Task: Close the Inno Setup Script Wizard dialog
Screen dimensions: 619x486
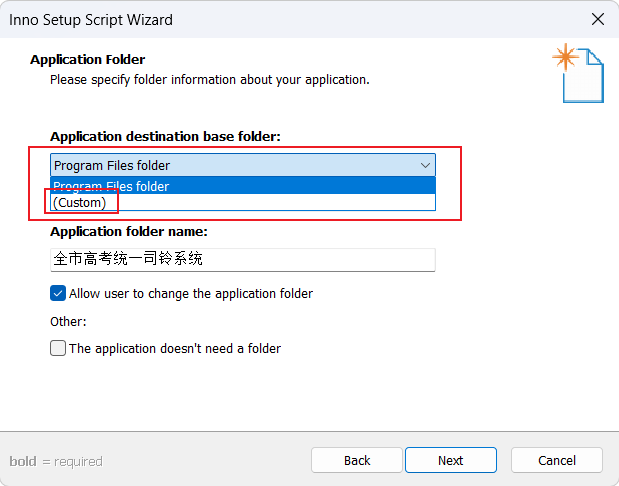Action: click(598, 19)
